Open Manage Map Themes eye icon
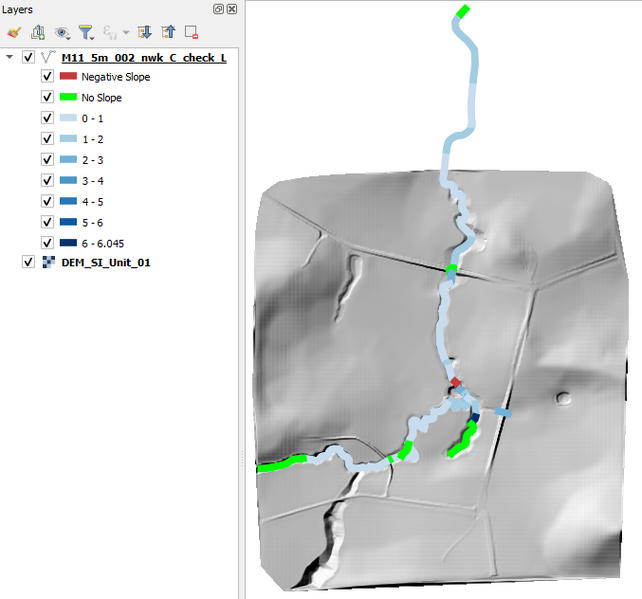This screenshot has height=599, width=642. [63, 32]
